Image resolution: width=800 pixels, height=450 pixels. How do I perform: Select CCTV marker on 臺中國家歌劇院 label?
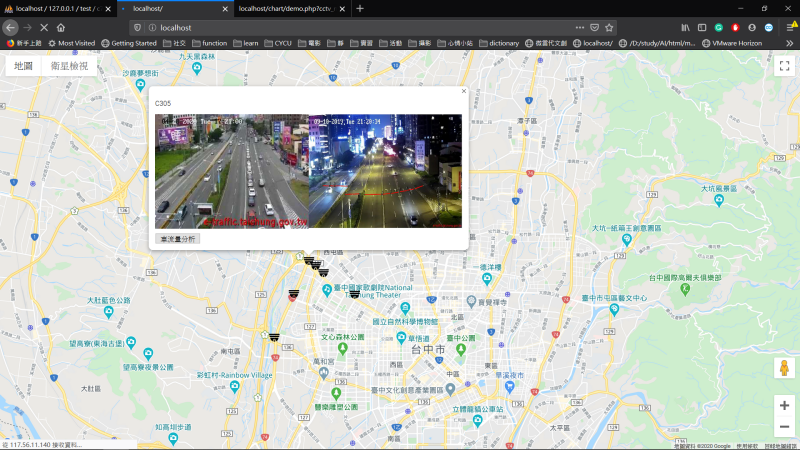click(355, 294)
